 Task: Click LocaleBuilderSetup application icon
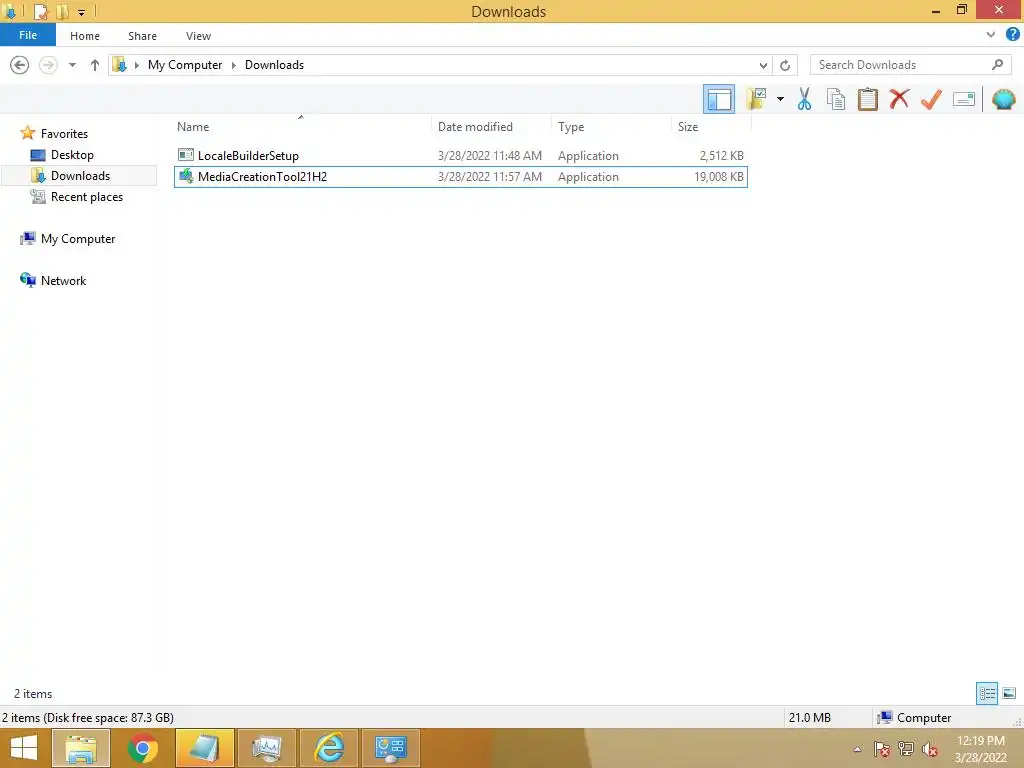pos(186,155)
